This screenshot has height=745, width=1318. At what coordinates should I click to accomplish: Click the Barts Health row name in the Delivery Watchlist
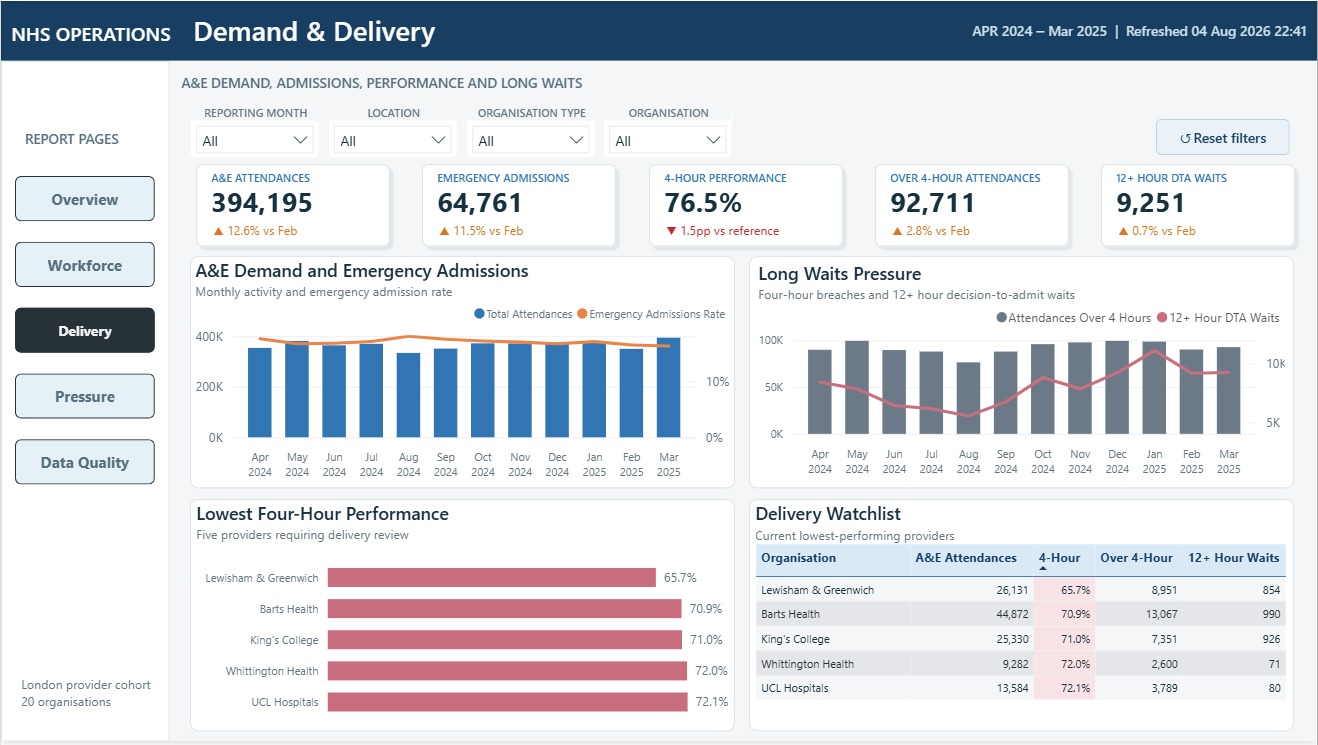tap(790, 614)
